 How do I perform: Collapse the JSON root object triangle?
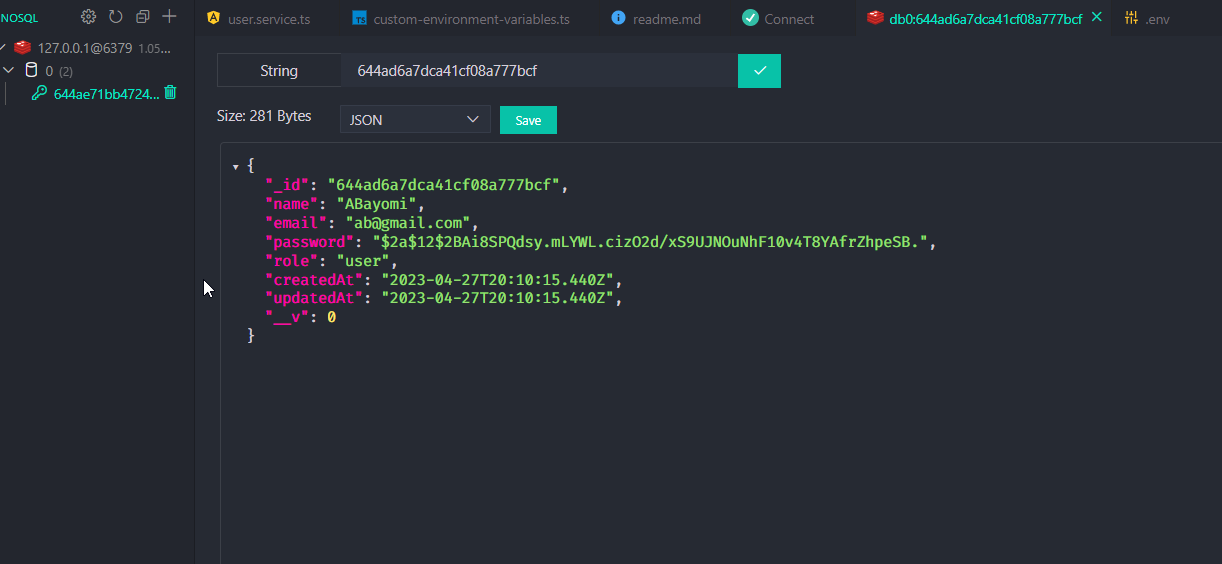pyautogui.click(x=236, y=166)
